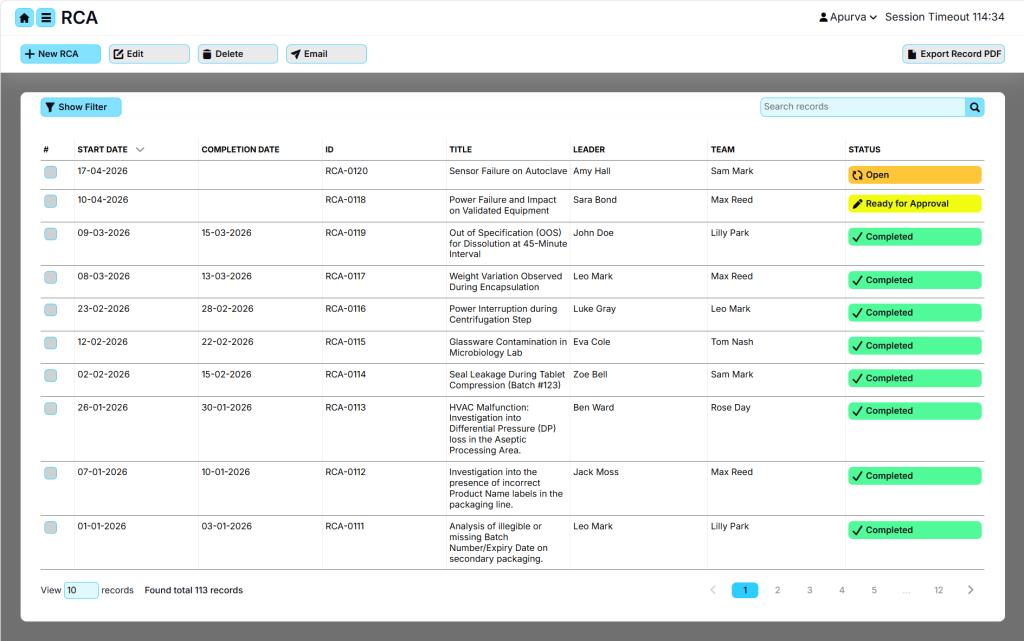
Task: Go to the Home icon
Action: click(x=24, y=18)
